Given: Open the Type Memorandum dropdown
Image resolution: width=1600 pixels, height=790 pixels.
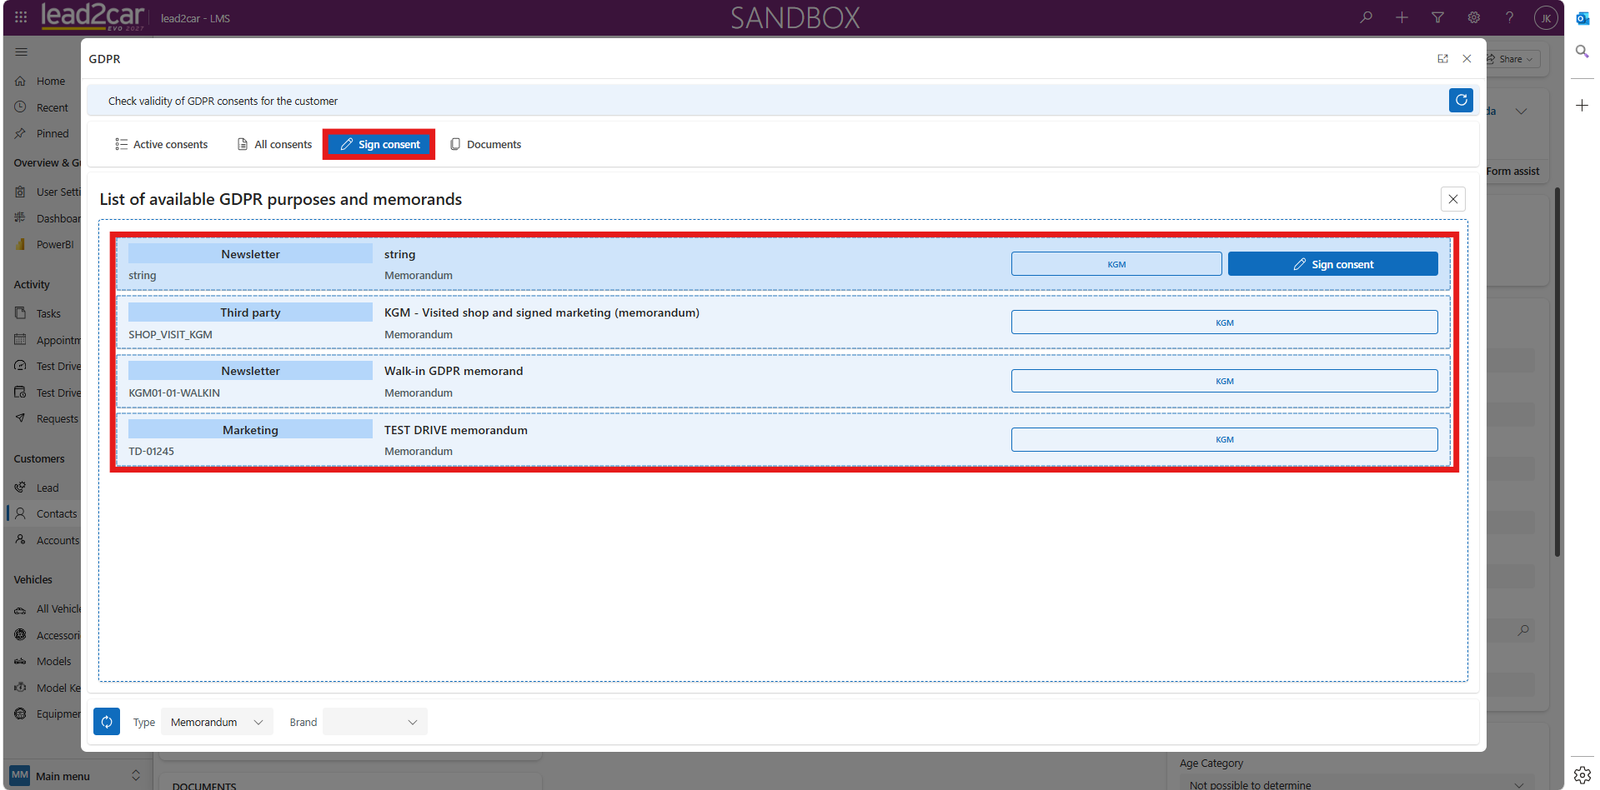Looking at the screenshot, I should [216, 722].
